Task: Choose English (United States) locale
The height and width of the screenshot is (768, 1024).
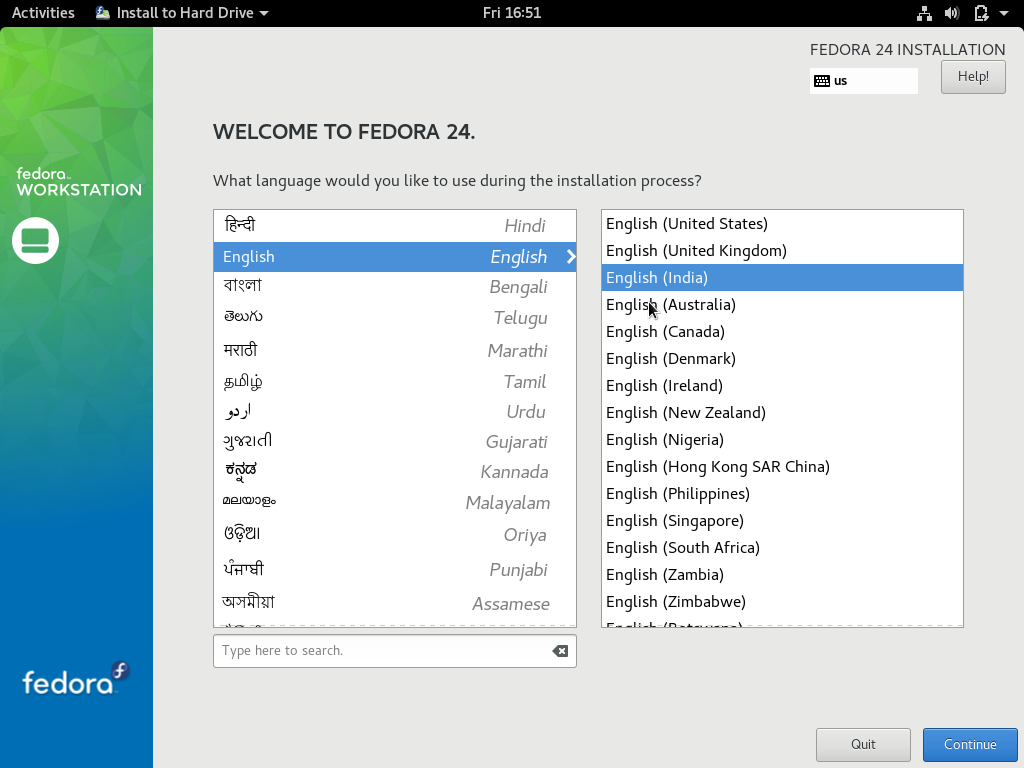Action: click(782, 224)
